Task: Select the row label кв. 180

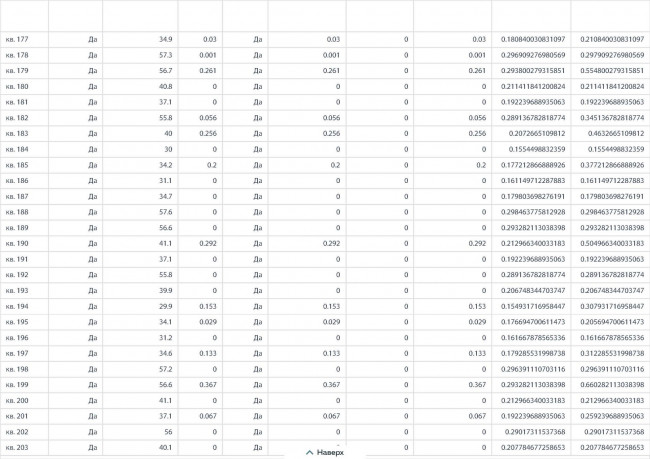Action: (x=17, y=87)
